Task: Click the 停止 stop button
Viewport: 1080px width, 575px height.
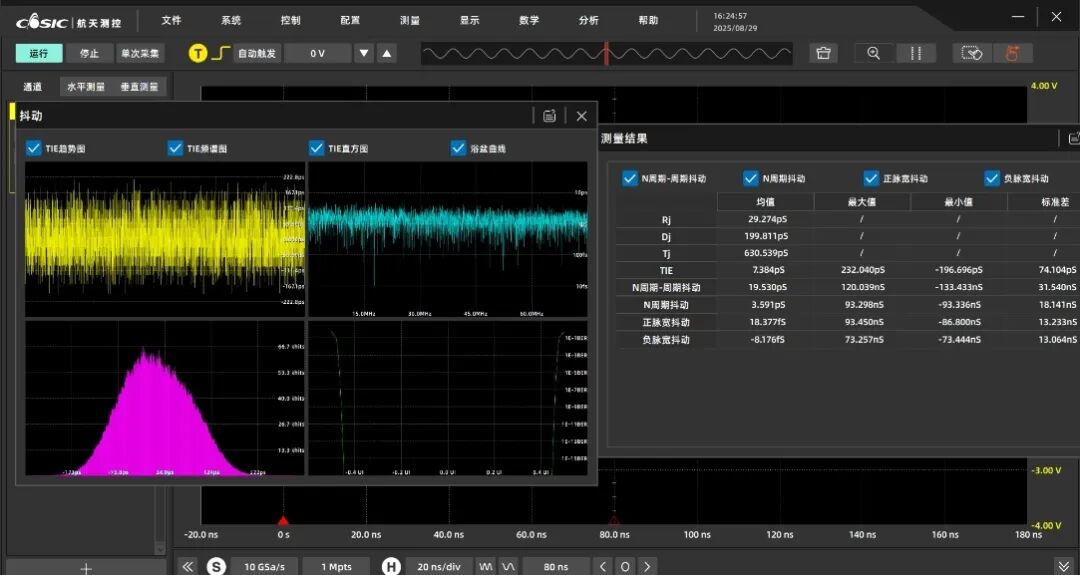Action: click(90, 53)
